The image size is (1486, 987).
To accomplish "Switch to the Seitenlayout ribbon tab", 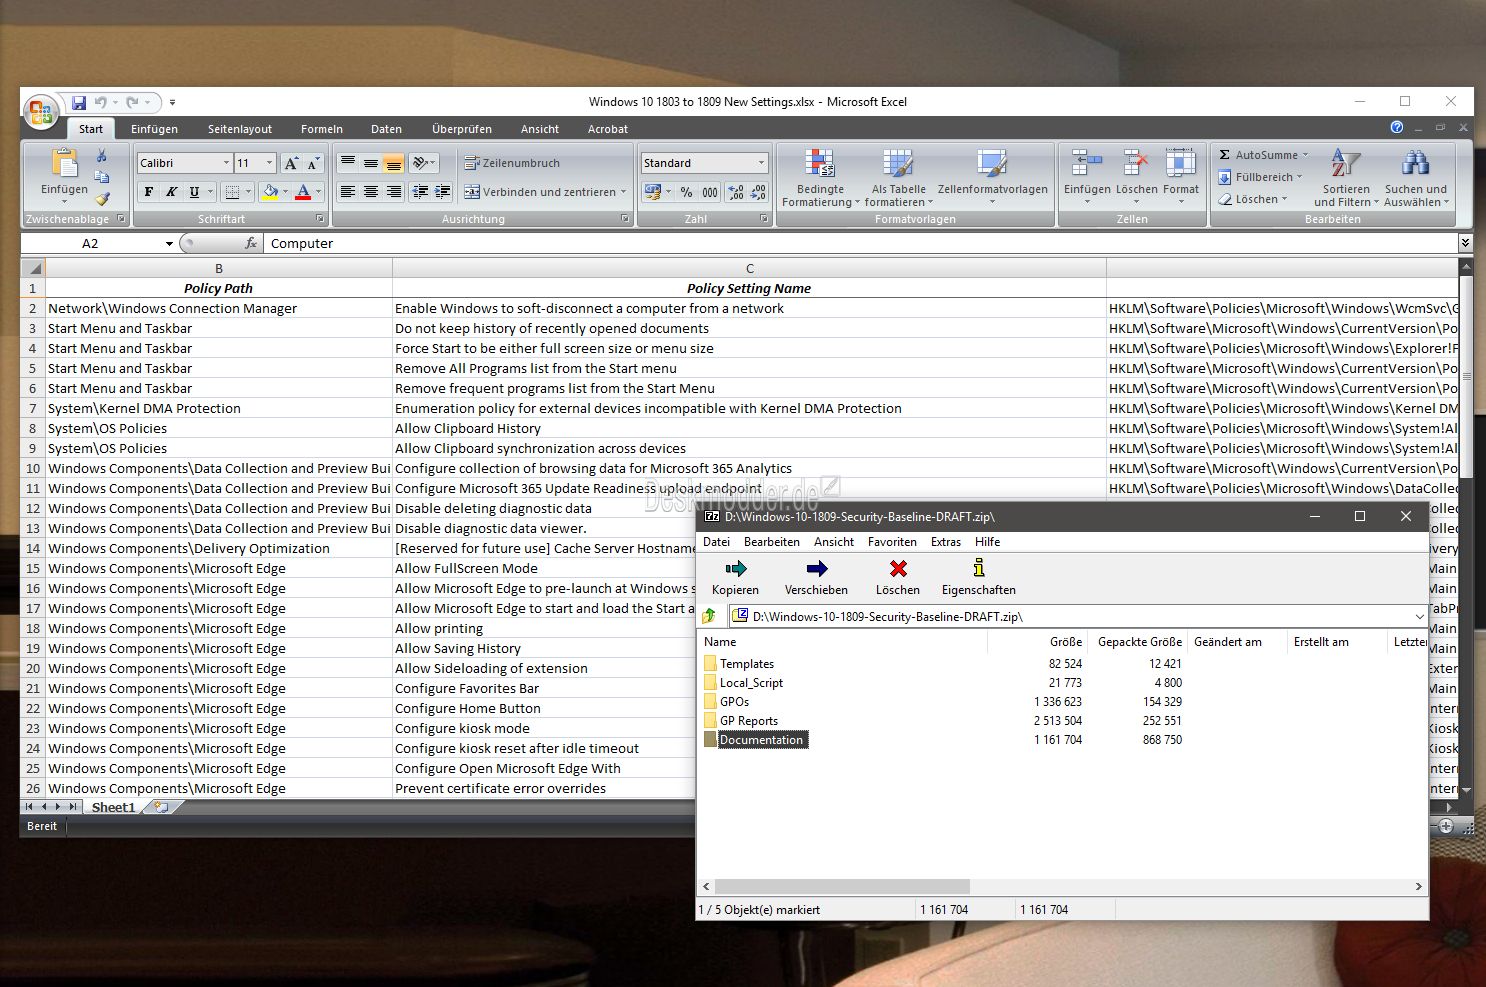I will 240,129.
